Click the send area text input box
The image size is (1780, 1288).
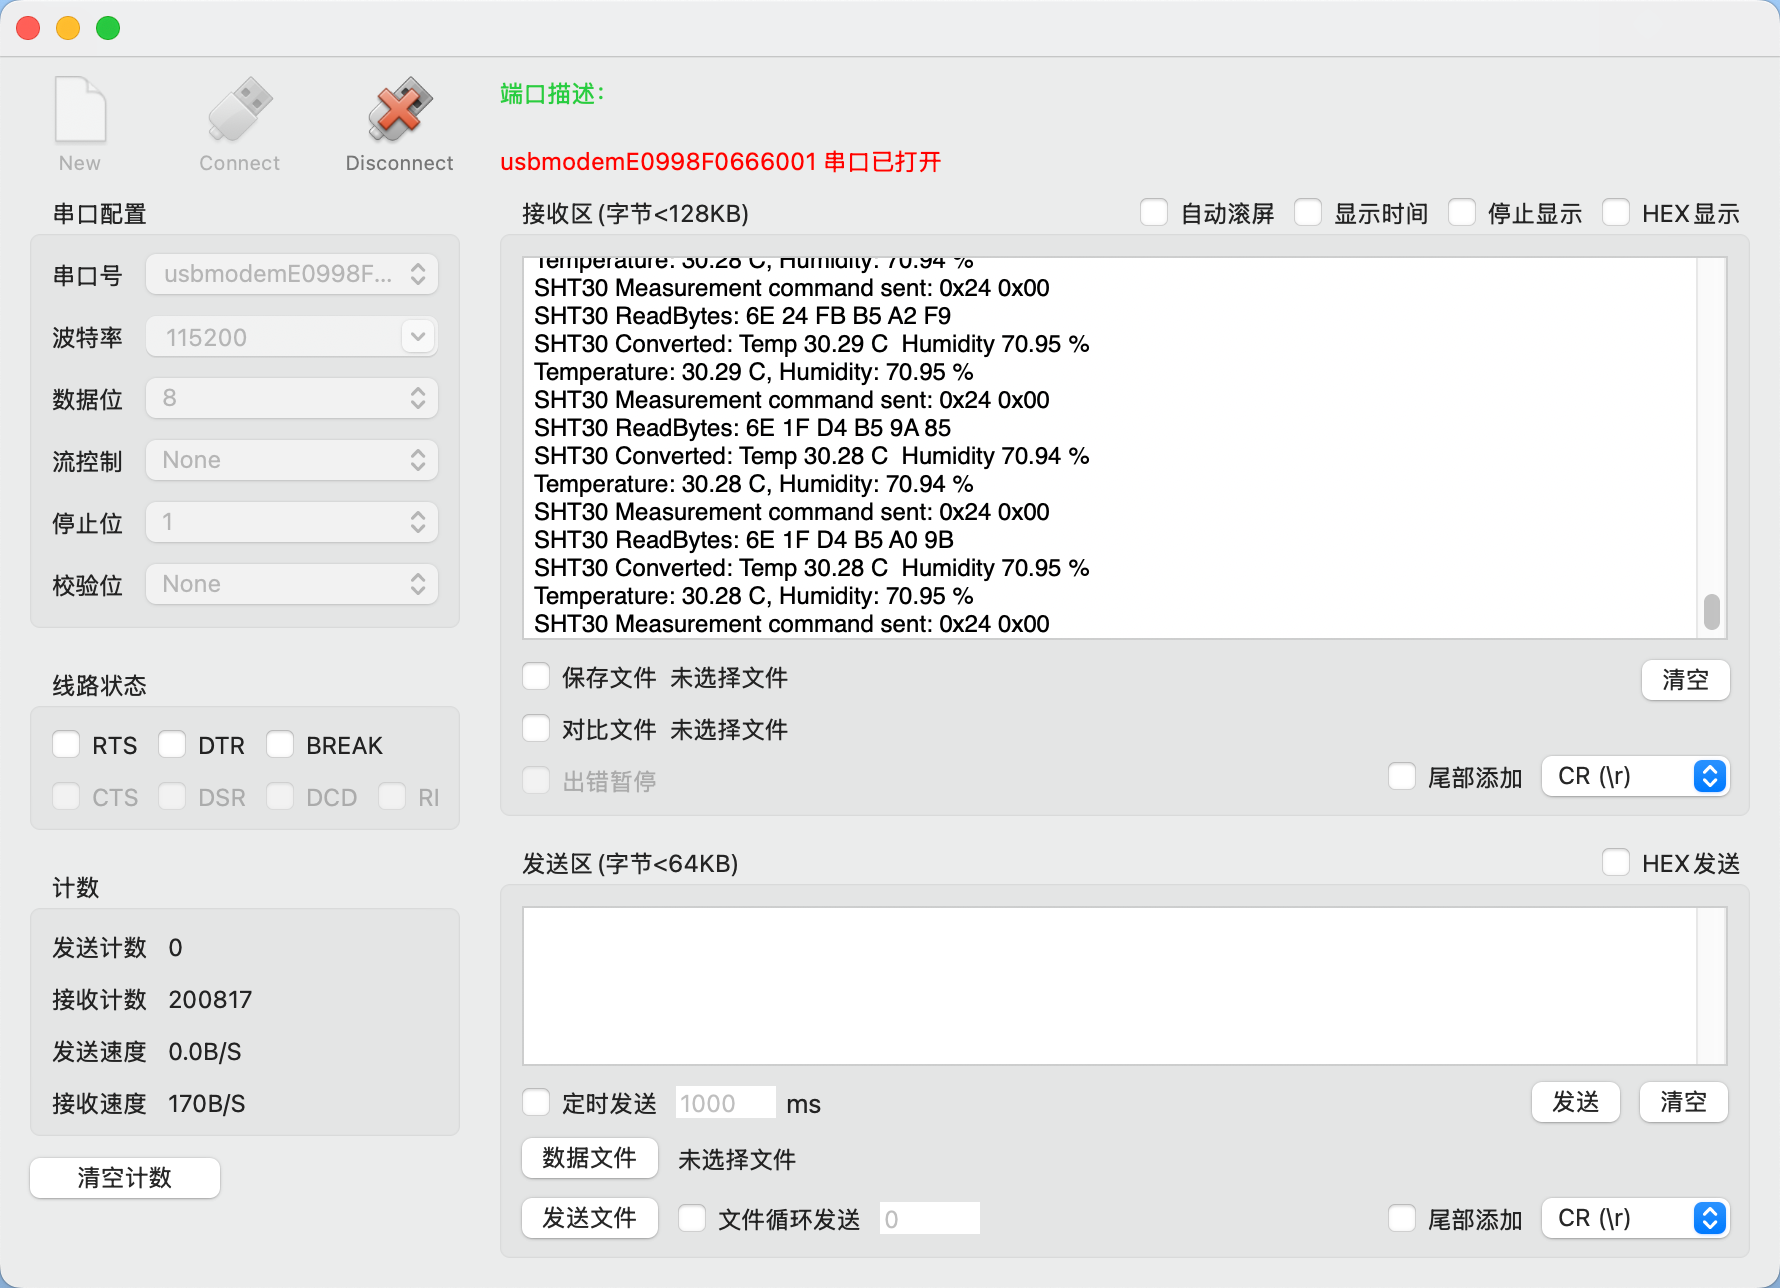coord(1110,986)
